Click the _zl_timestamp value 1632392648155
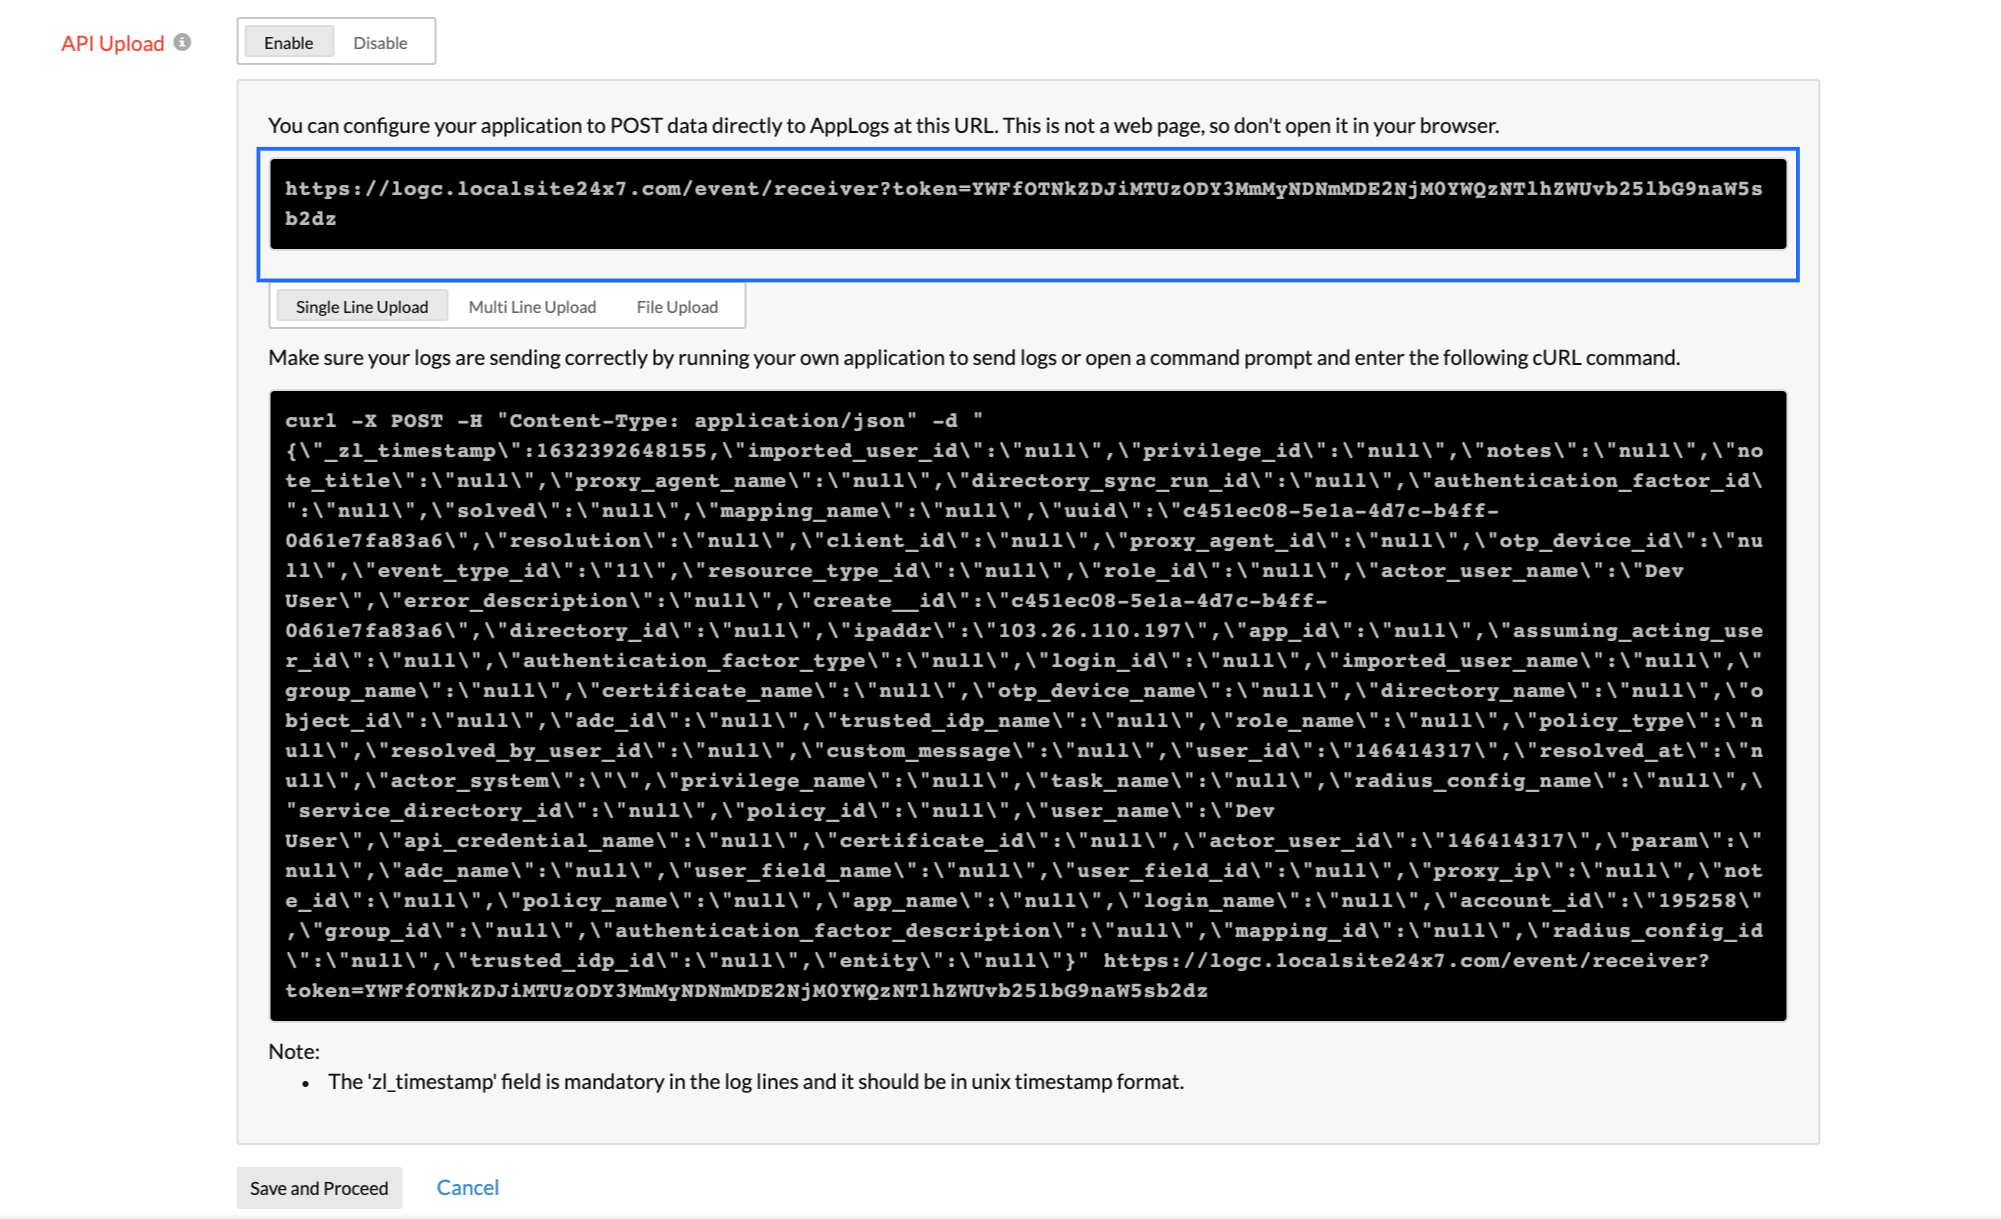This screenshot has width=2001, height=1219. (620, 451)
